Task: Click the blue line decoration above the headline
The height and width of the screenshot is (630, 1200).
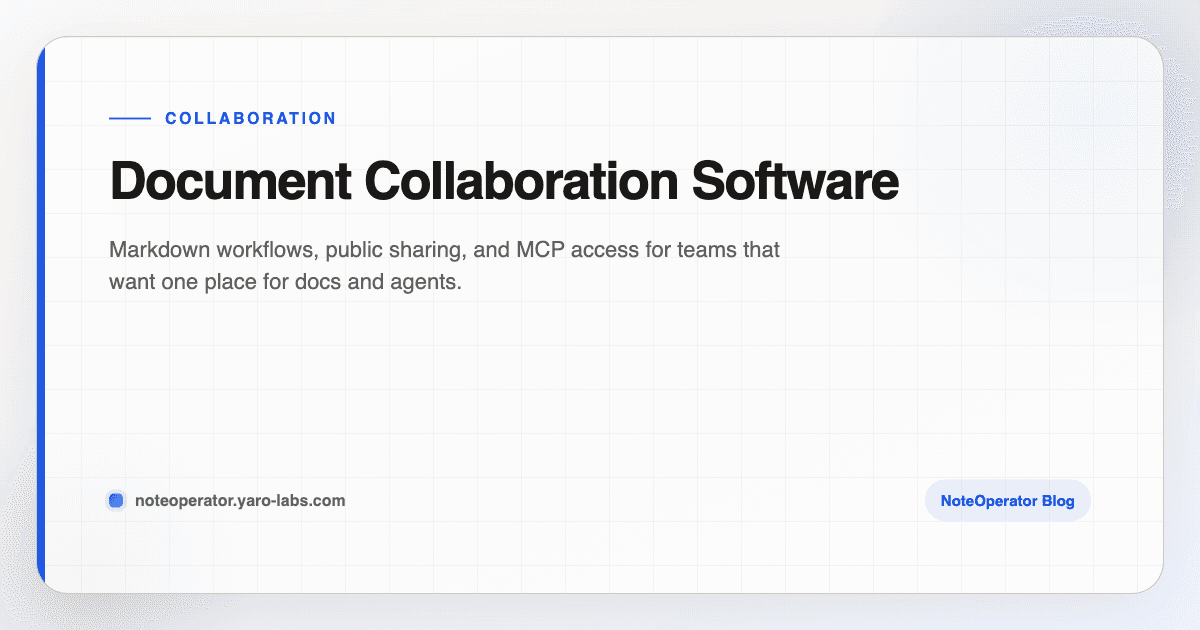Action: 128,118
